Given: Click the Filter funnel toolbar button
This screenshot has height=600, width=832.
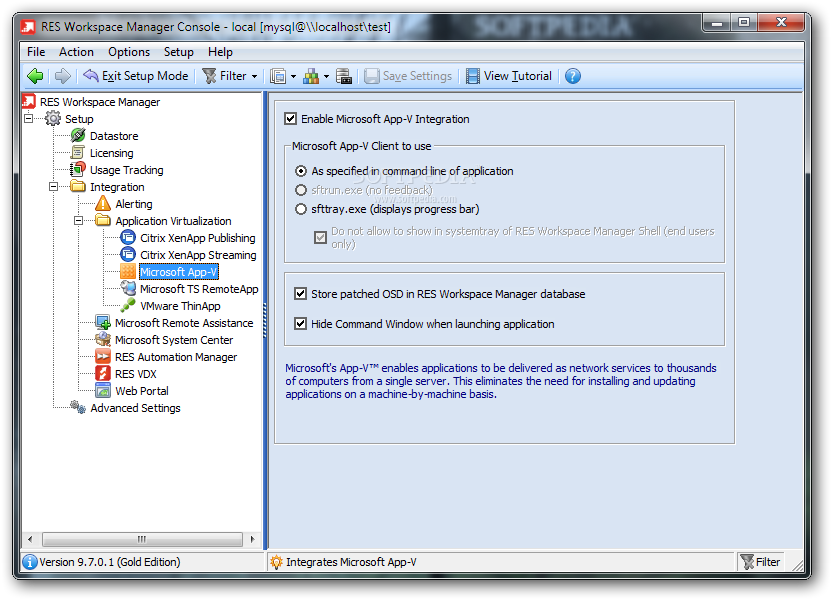Looking at the screenshot, I should click(225, 76).
